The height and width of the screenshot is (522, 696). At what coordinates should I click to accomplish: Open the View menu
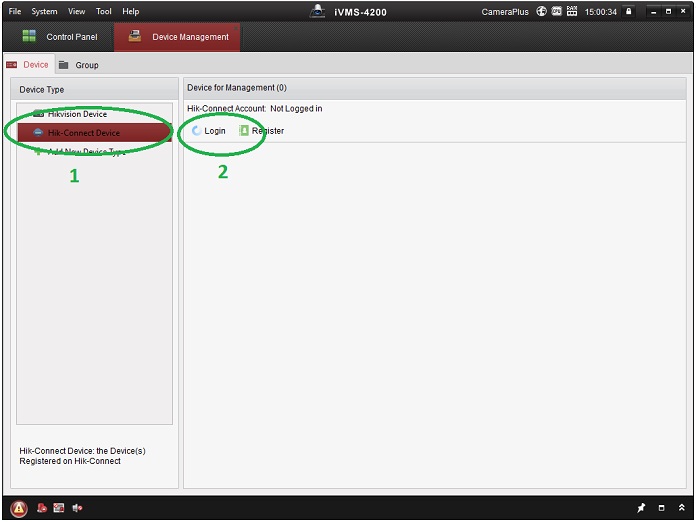76,11
